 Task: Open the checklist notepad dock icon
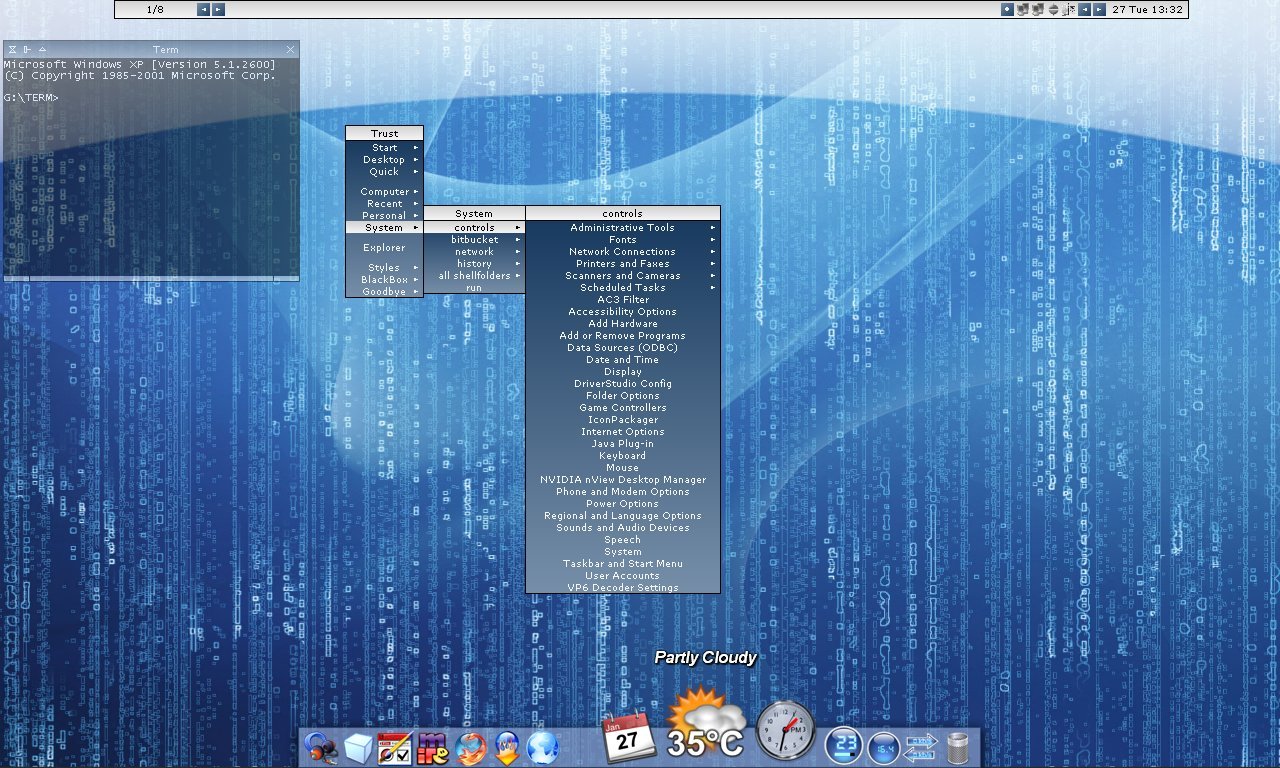pos(395,748)
